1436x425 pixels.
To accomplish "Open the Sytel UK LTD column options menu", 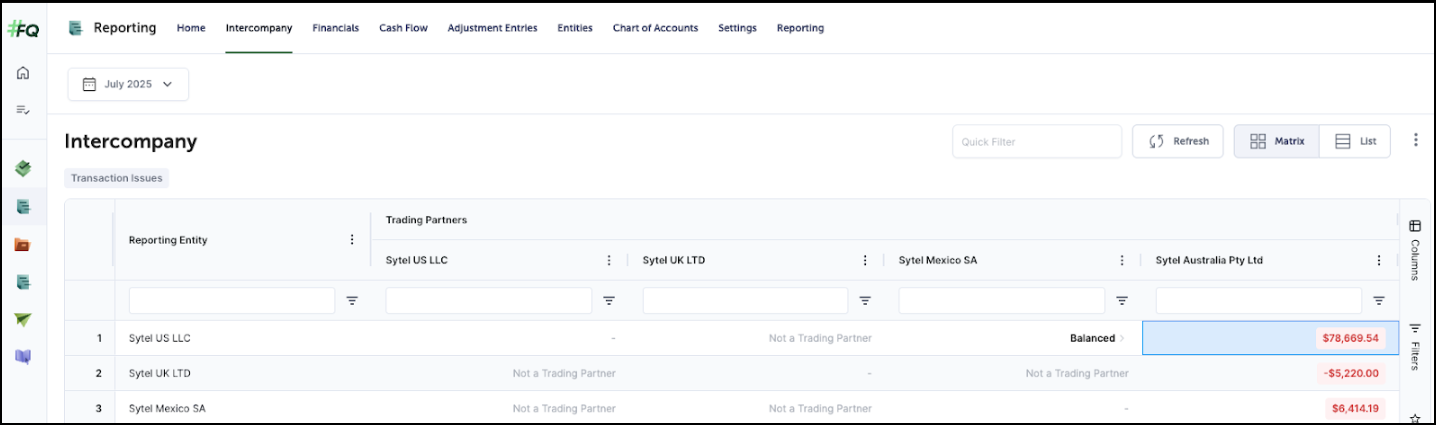I will click(865, 260).
